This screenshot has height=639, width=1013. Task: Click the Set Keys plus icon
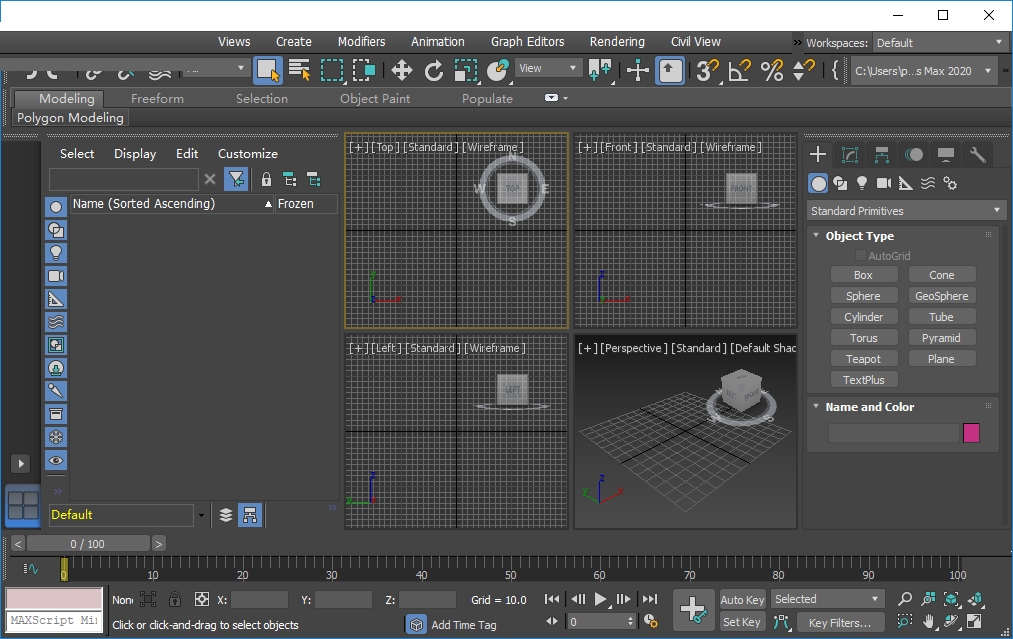pyautogui.click(x=693, y=610)
